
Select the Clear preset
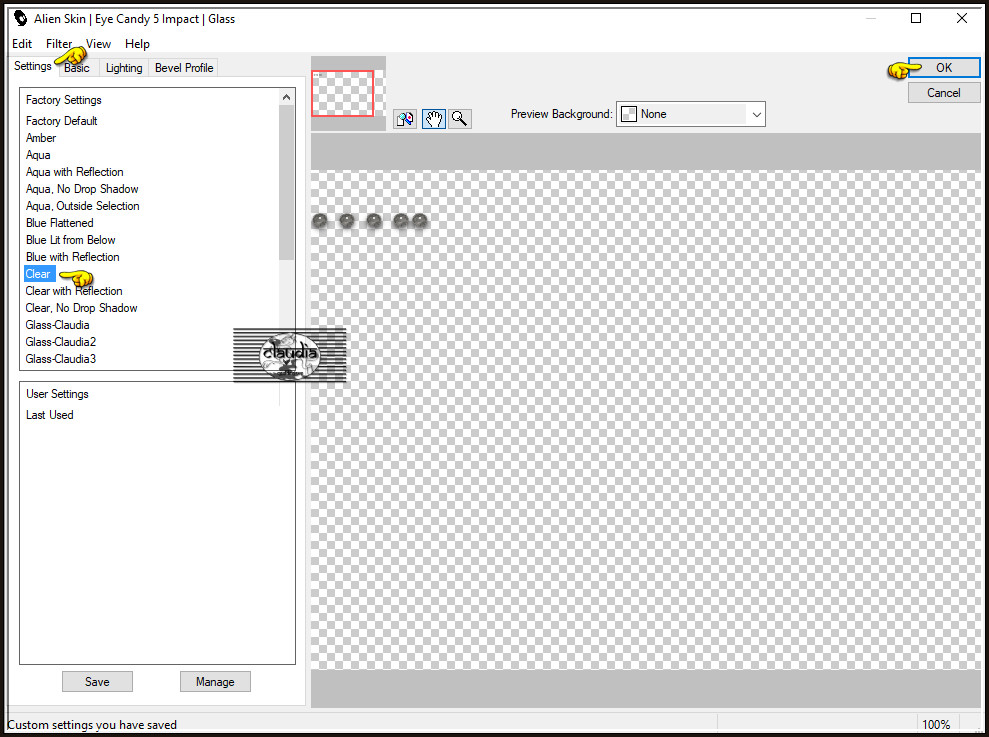[40, 274]
